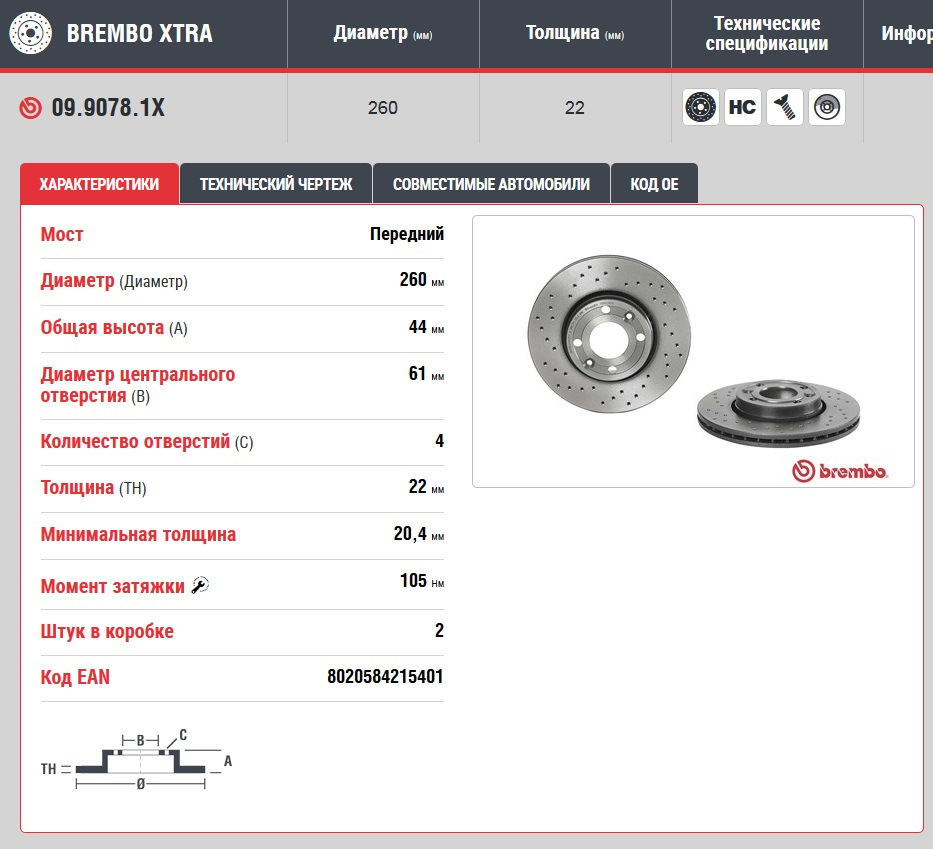Image resolution: width=933 pixels, height=849 pixels.
Task: Click the 44 мм overall height value
Action: pos(427,327)
